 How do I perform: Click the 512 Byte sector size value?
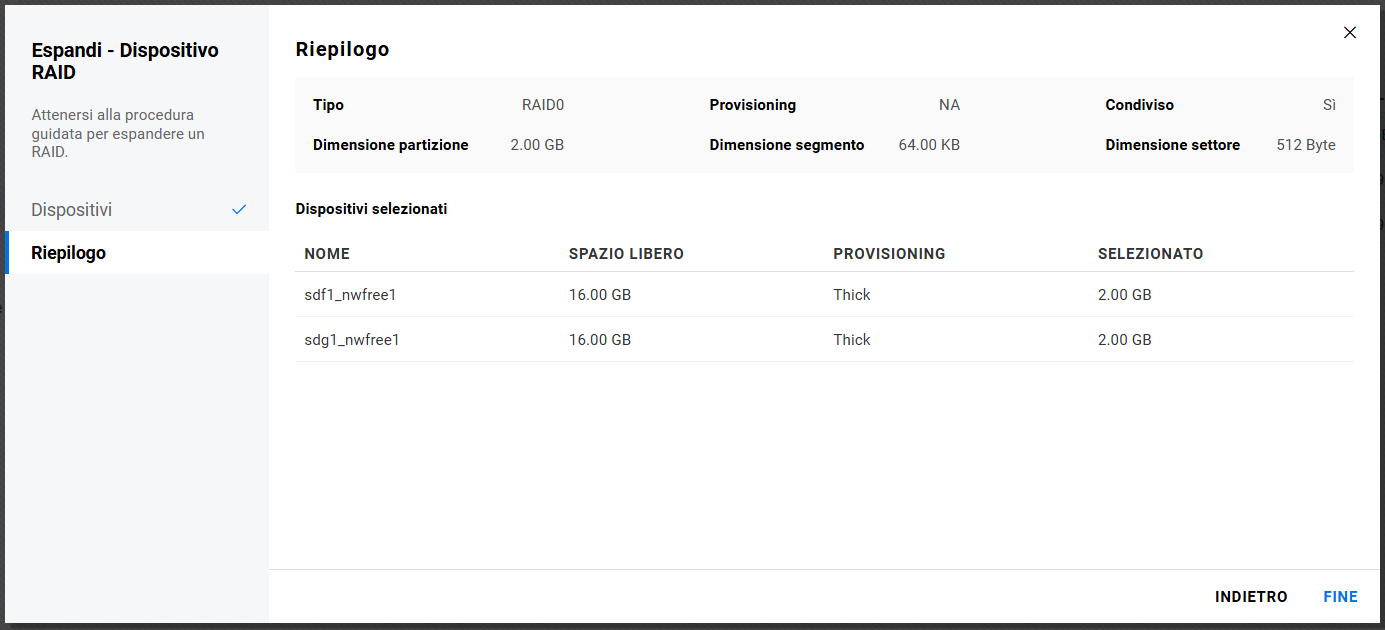click(1306, 145)
